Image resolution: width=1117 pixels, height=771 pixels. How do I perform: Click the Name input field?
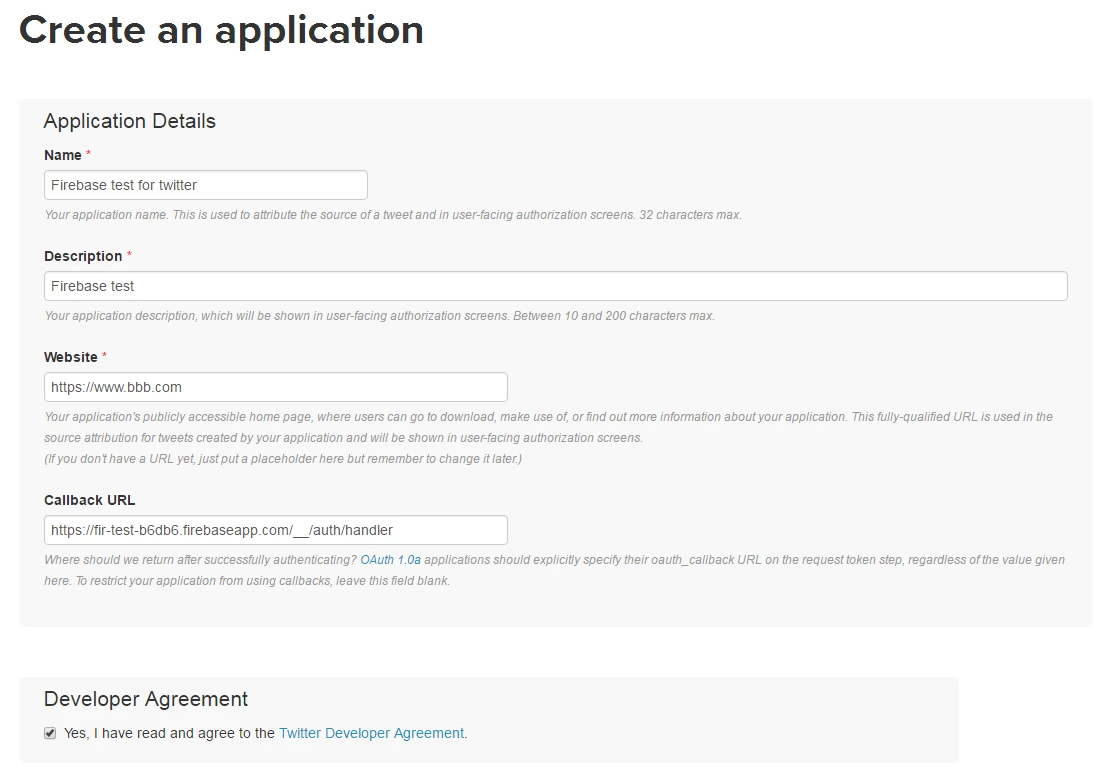click(206, 185)
